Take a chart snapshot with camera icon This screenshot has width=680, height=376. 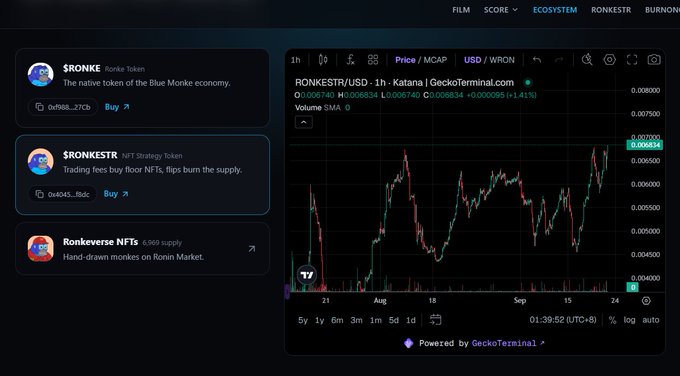pos(654,59)
